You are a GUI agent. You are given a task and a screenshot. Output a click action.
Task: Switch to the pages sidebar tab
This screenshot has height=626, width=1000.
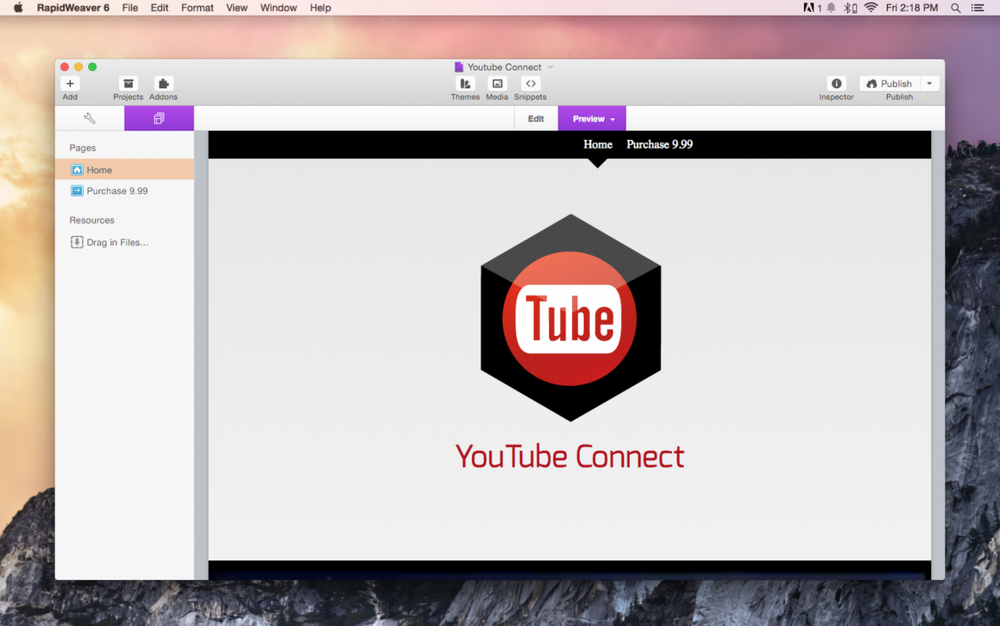point(159,119)
